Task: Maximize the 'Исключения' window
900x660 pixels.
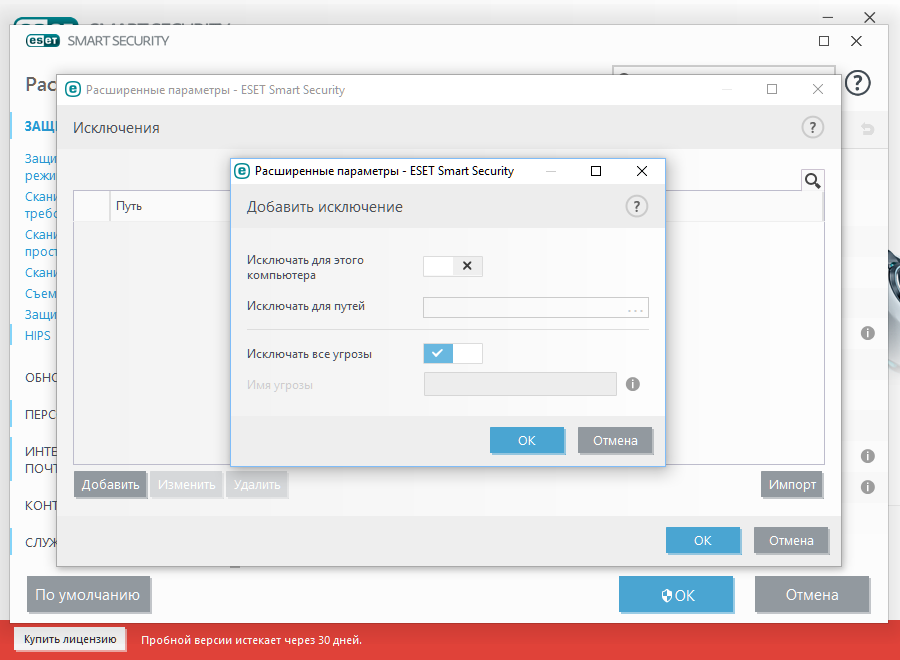Action: pos(772,89)
